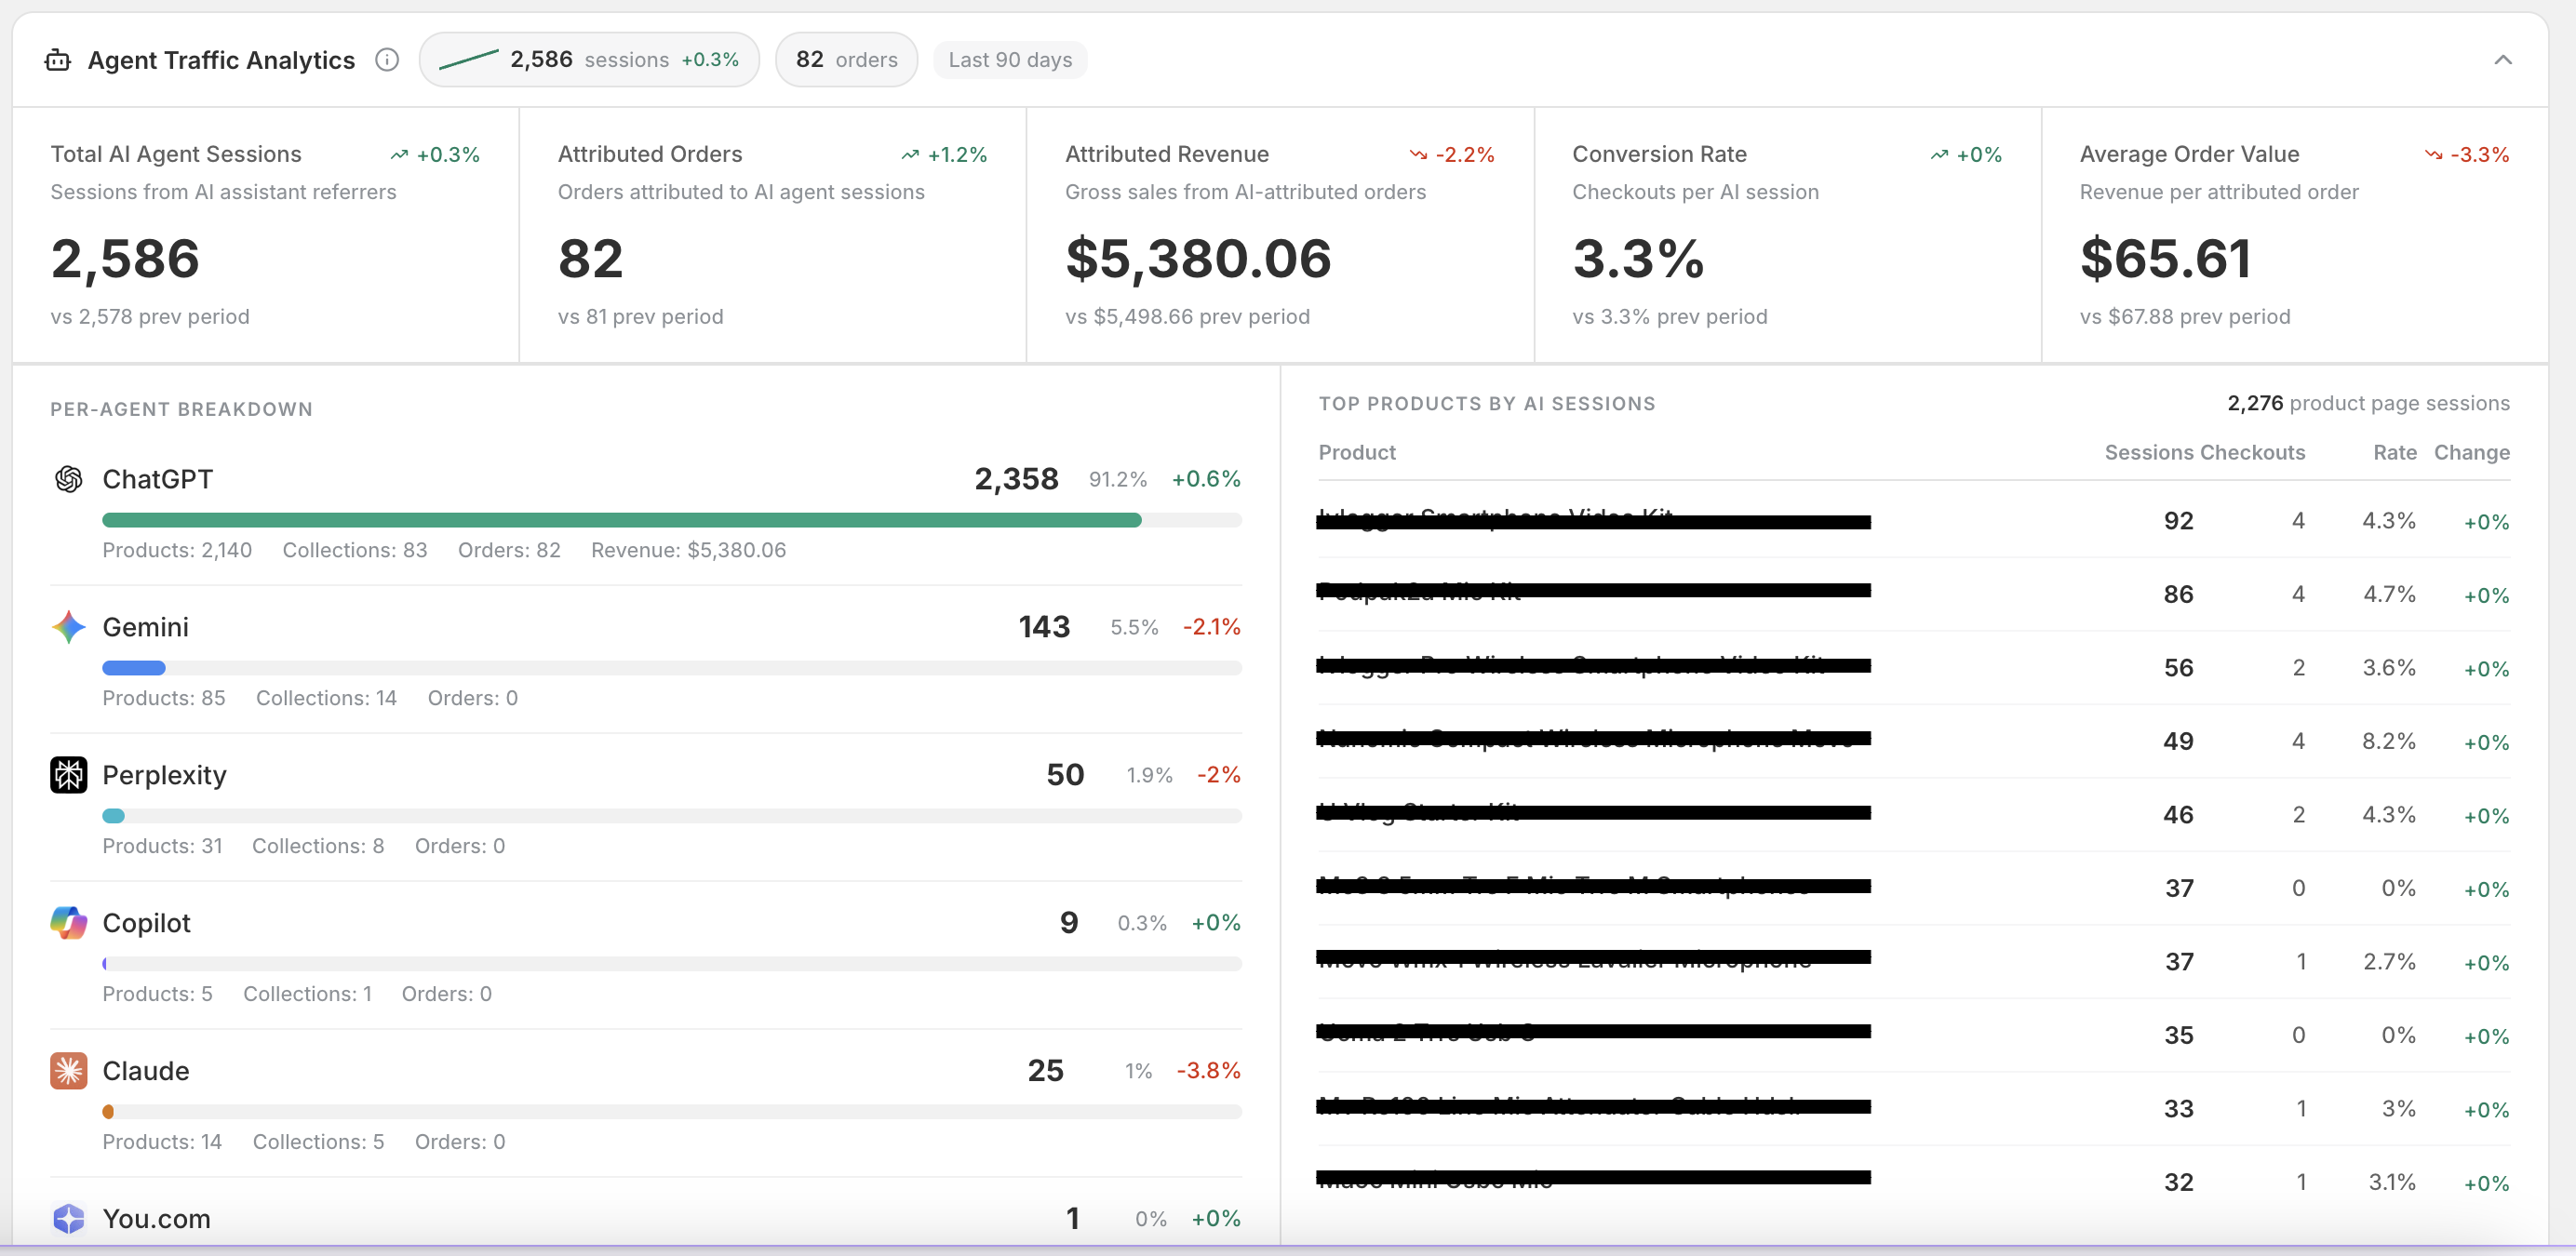2576x1256 pixels.
Task: Click the $65.61 average order value
Action: pos(2165,259)
